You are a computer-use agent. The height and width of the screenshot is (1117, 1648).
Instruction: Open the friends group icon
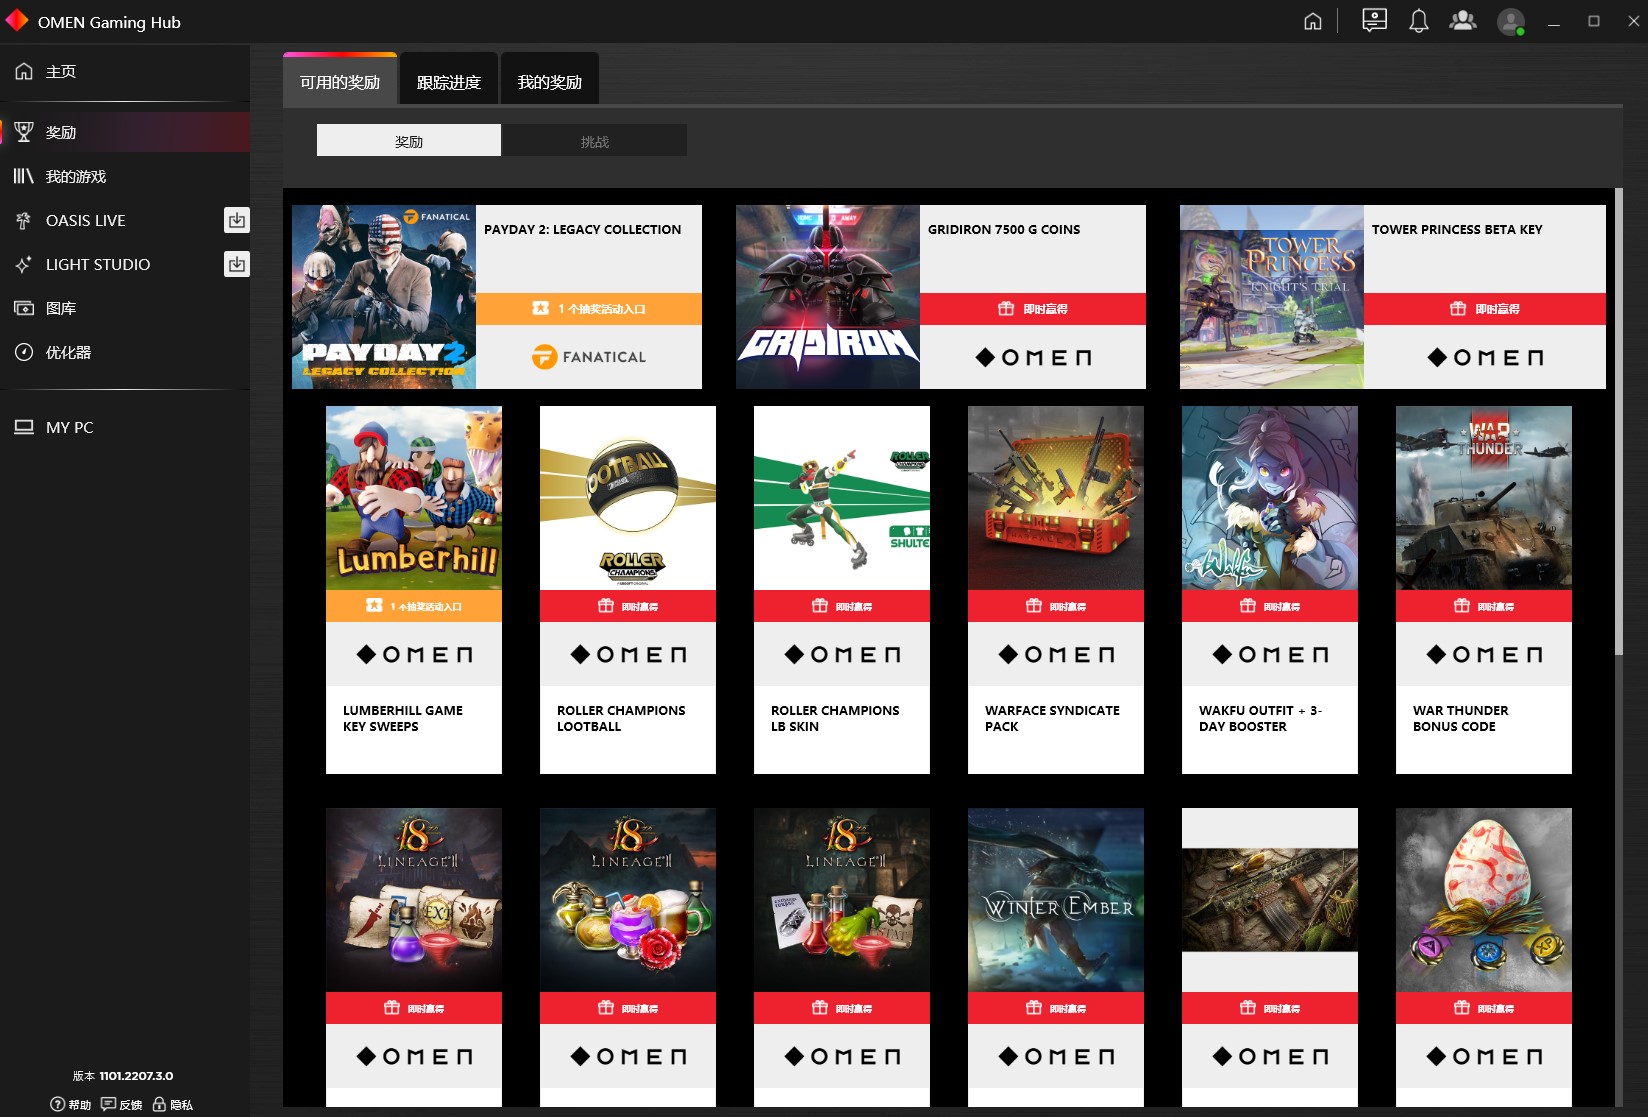point(1463,21)
